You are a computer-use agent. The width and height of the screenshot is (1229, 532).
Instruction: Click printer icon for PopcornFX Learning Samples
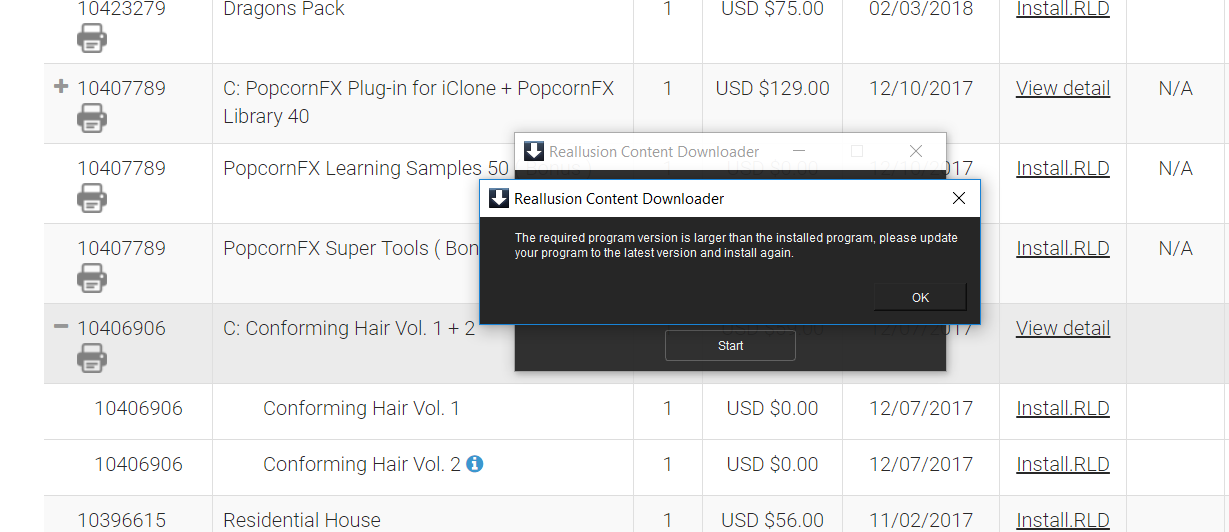coord(91,199)
